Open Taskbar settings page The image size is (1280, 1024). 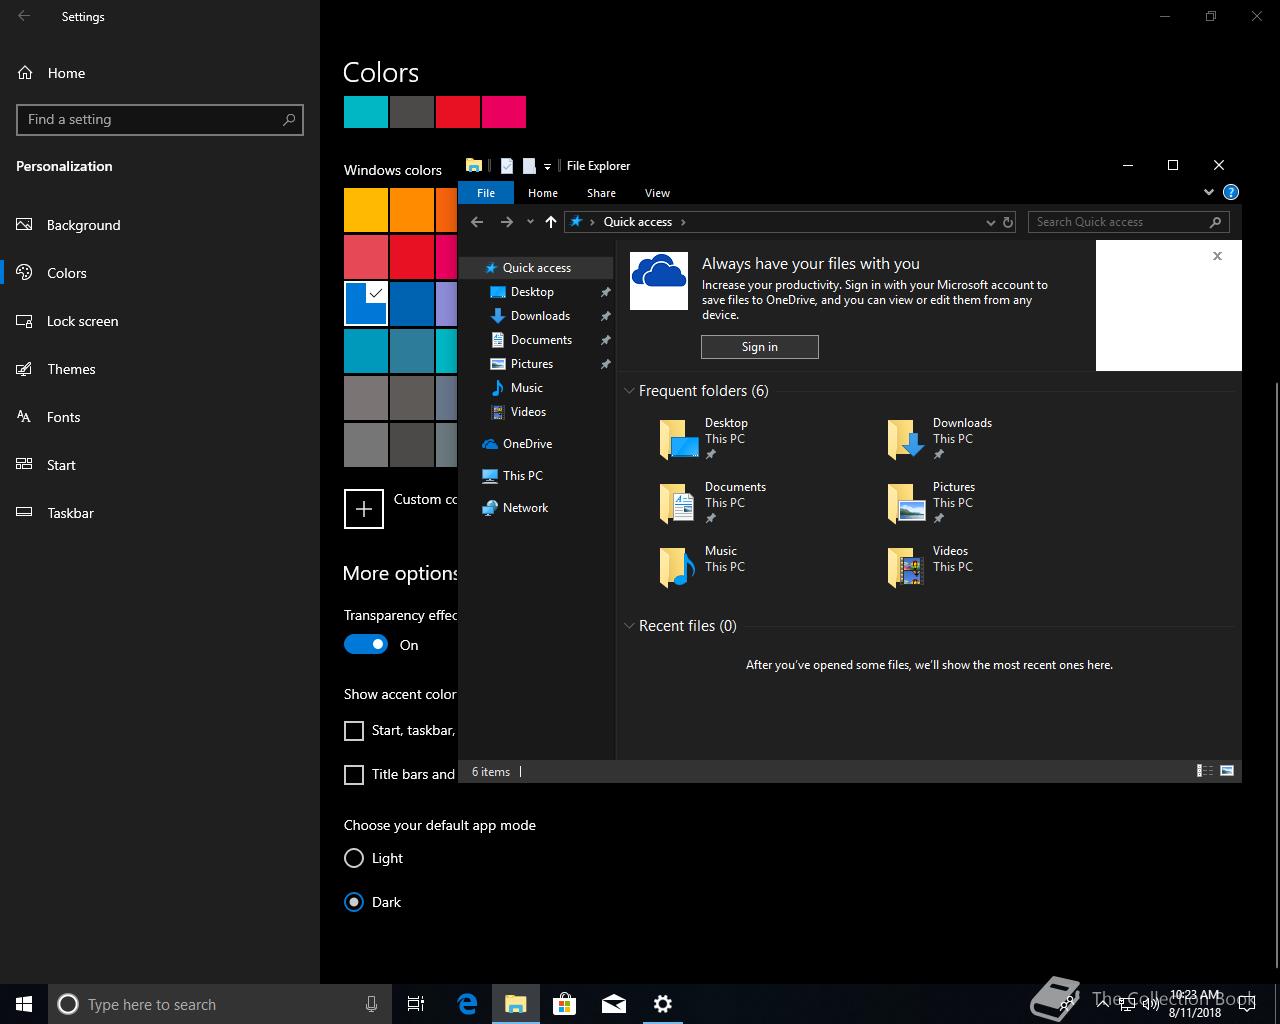160,513
